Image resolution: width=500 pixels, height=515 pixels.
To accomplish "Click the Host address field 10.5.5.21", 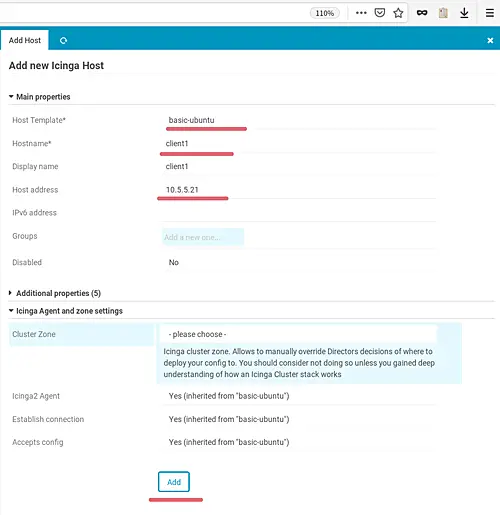I will (x=299, y=190).
